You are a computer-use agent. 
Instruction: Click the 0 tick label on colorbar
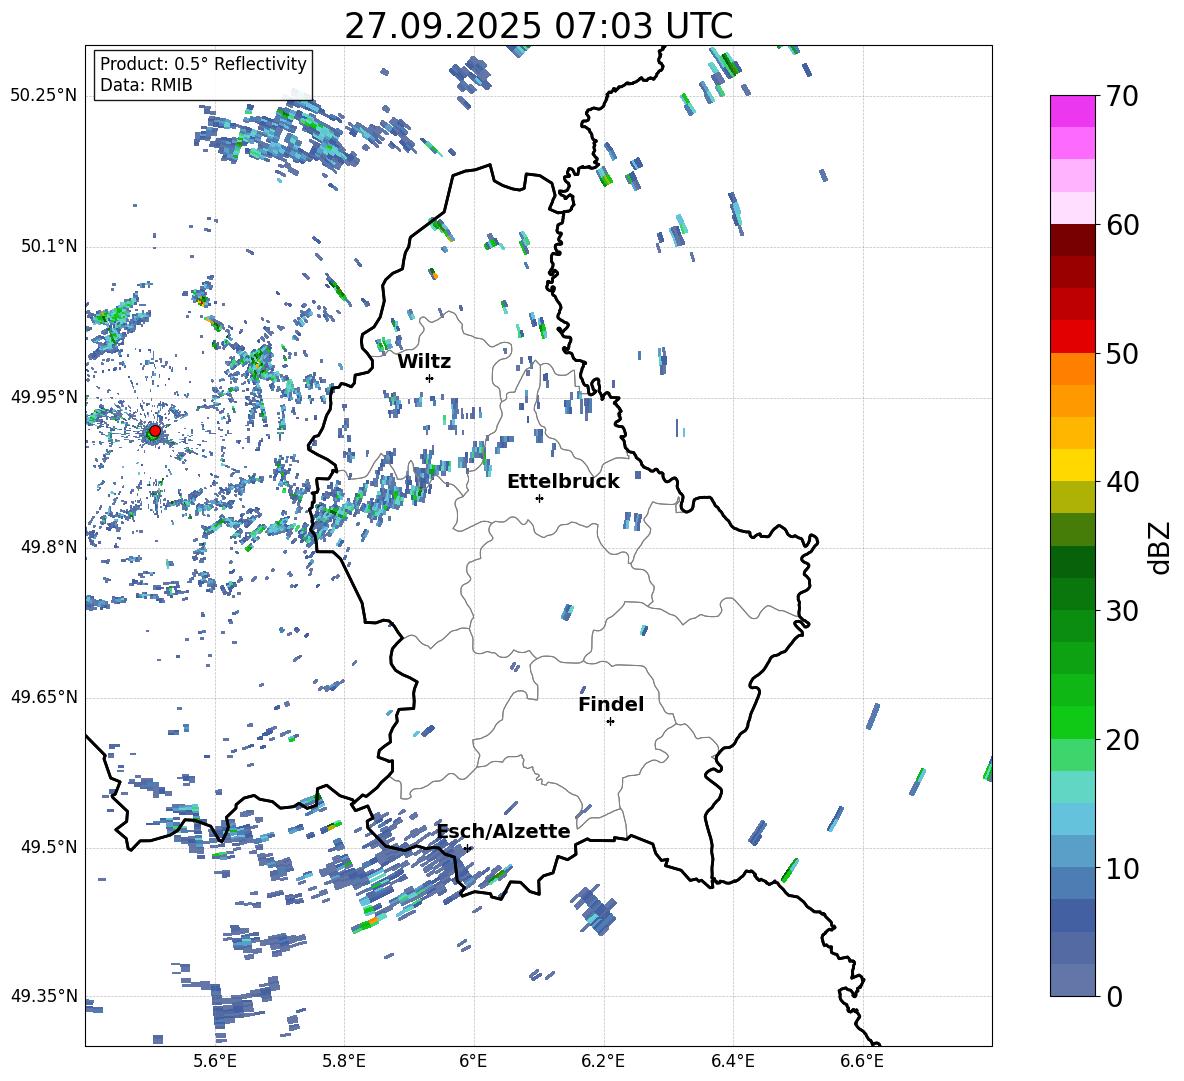[1114, 996]
